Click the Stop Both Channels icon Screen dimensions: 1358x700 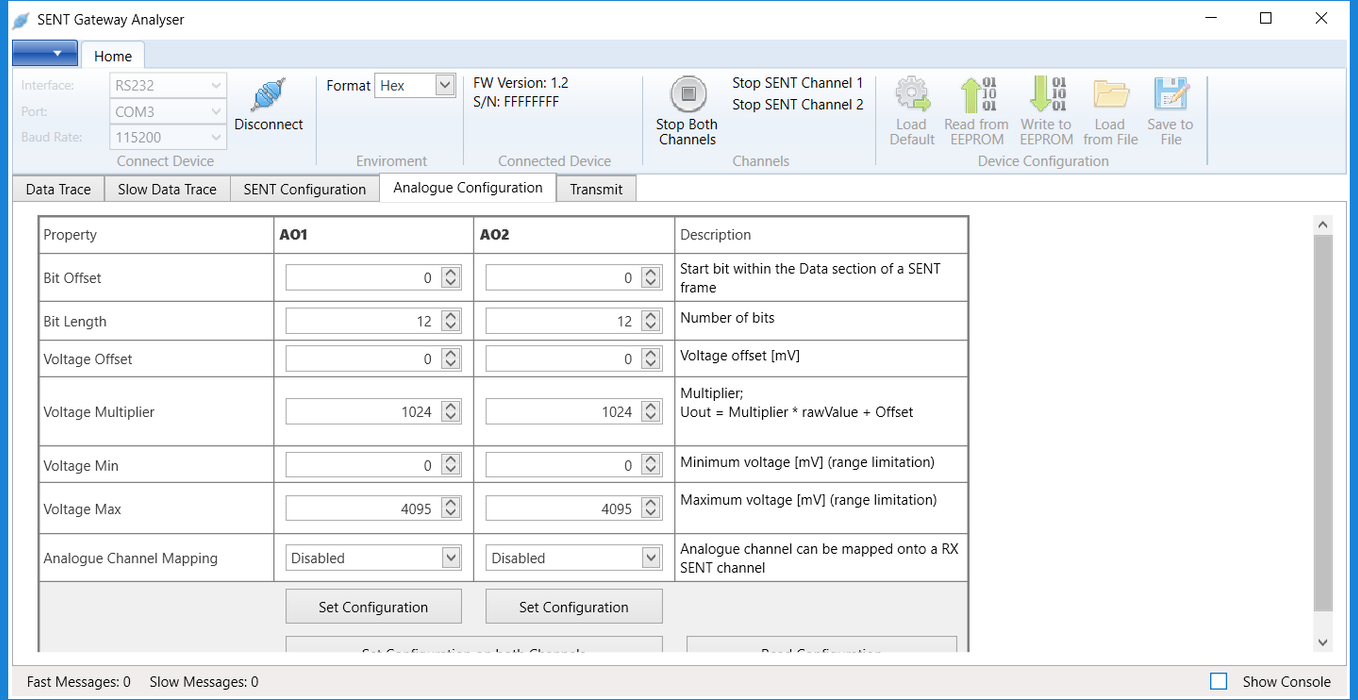pos(687,95)
